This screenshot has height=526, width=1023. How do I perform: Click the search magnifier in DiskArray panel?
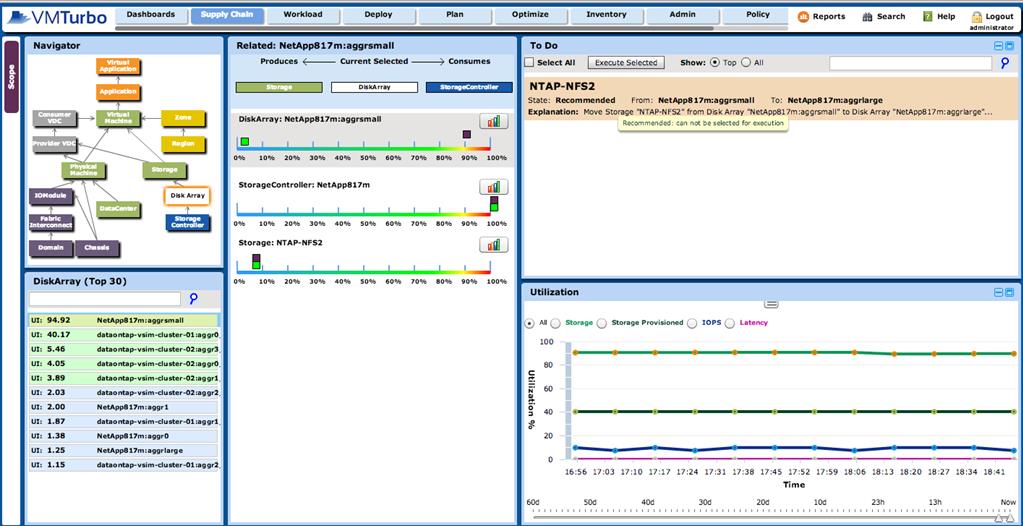(x=193, y=299)
